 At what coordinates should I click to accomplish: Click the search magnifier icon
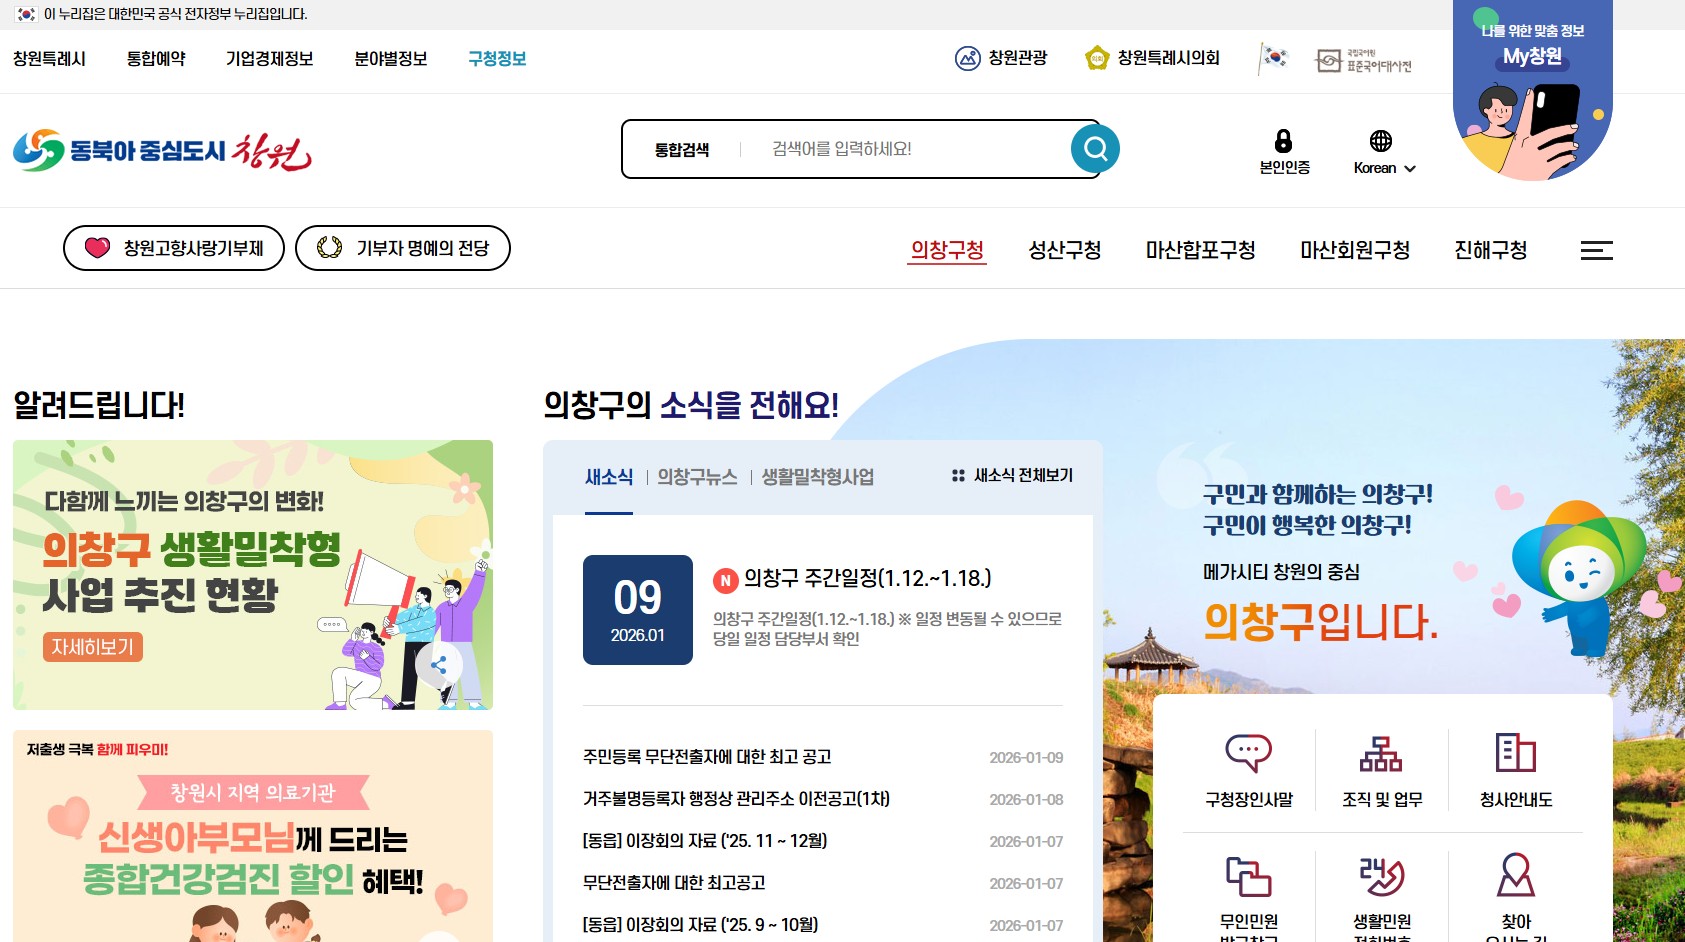pyautogui.click(x=1094, y=147)
